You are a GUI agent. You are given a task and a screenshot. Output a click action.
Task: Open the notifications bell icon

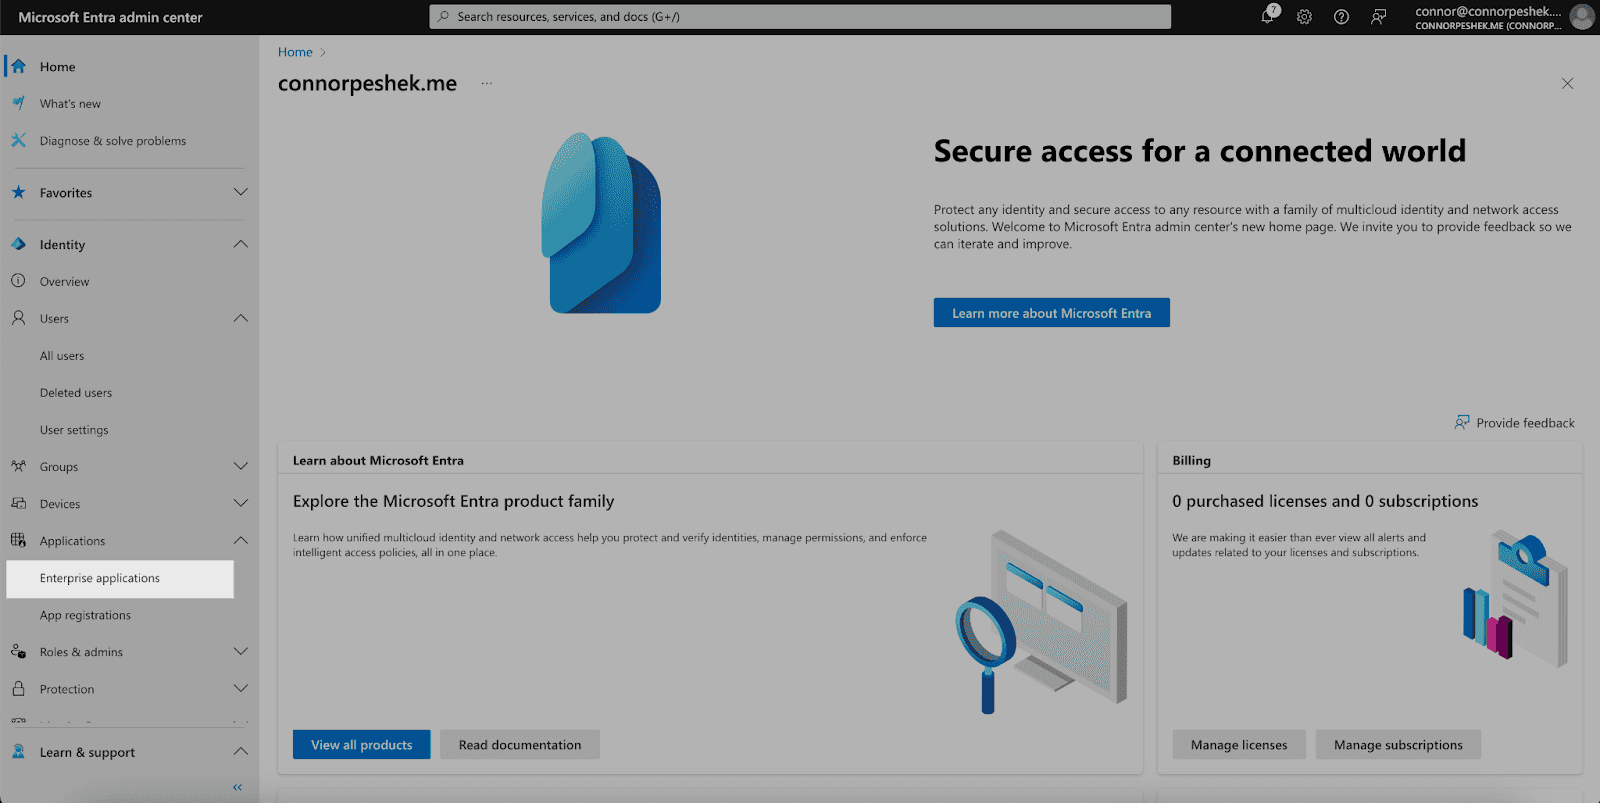(1268, 16)
